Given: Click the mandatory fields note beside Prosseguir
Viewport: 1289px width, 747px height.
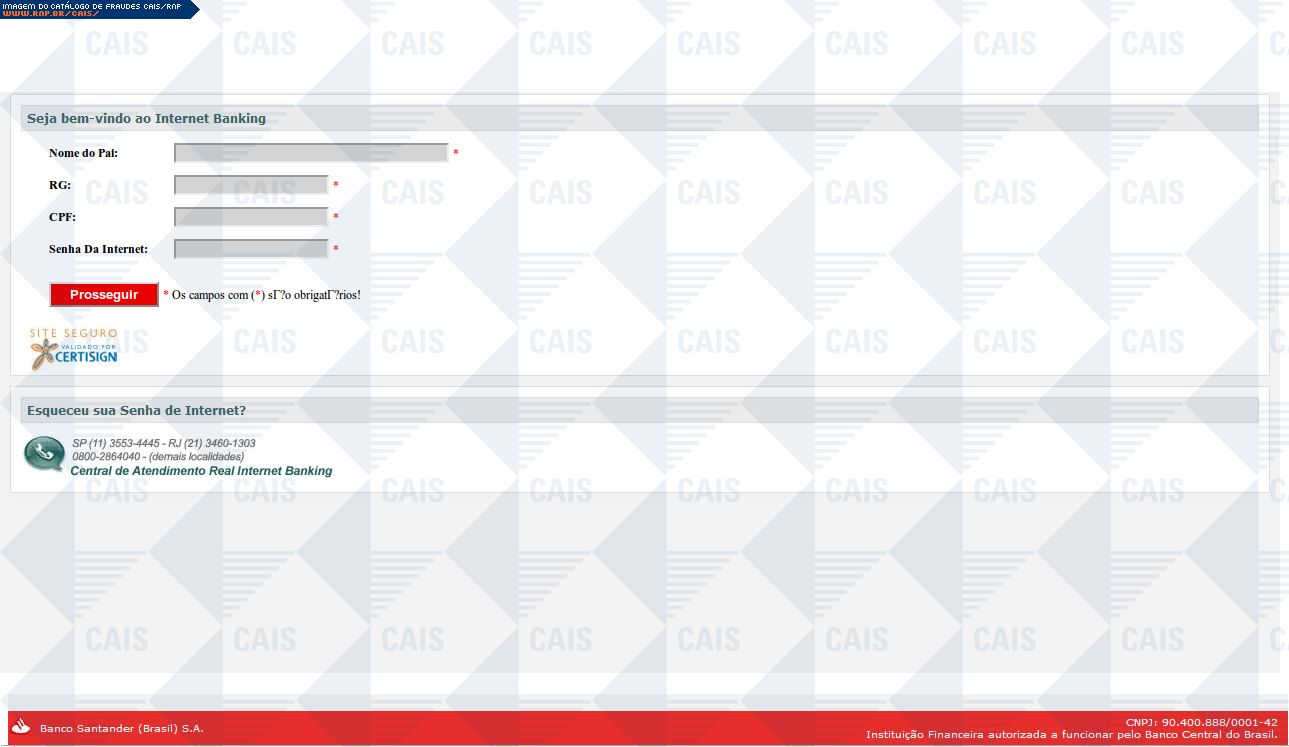Looking at the screenshot, I should point(262,295).
